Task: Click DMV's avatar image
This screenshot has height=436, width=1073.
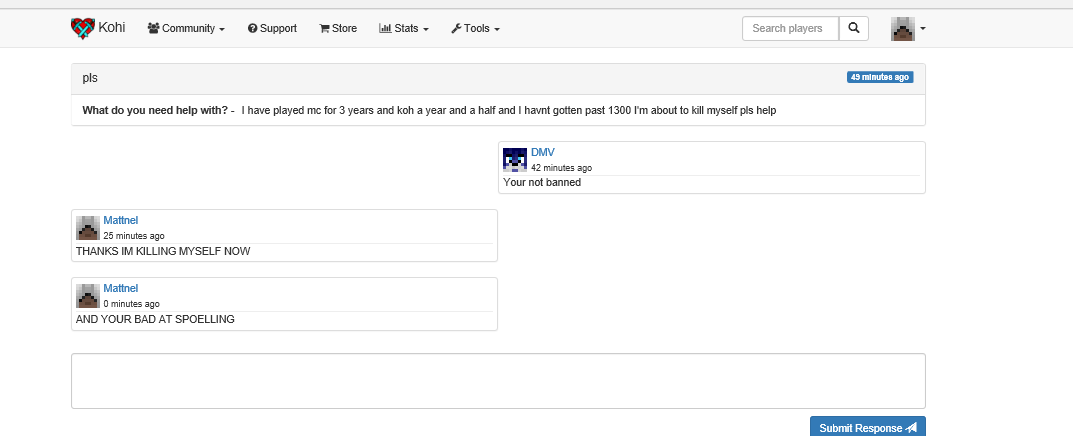Action: [x=515, y=159]
